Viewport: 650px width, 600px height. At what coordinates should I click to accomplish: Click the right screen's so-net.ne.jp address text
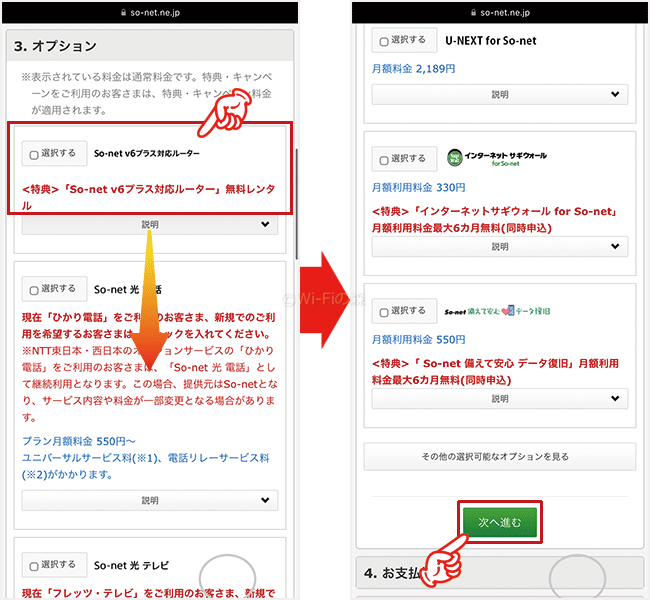coord(505,12)
